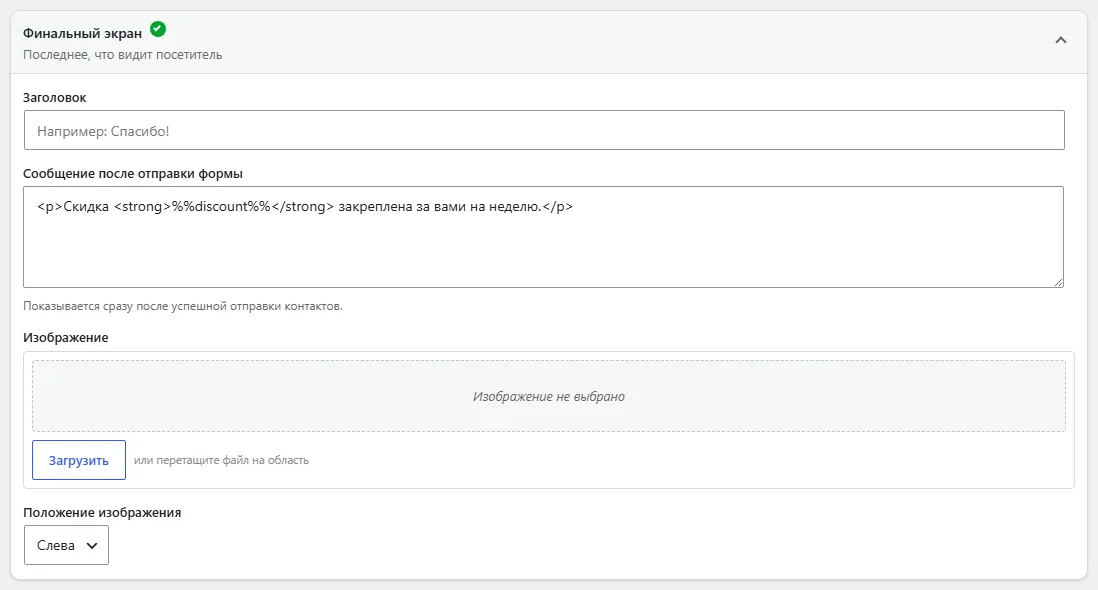Click the Сообщение после отправки формы label
1098x590 pixels.
pyautogui.click(x=133, y=174)
